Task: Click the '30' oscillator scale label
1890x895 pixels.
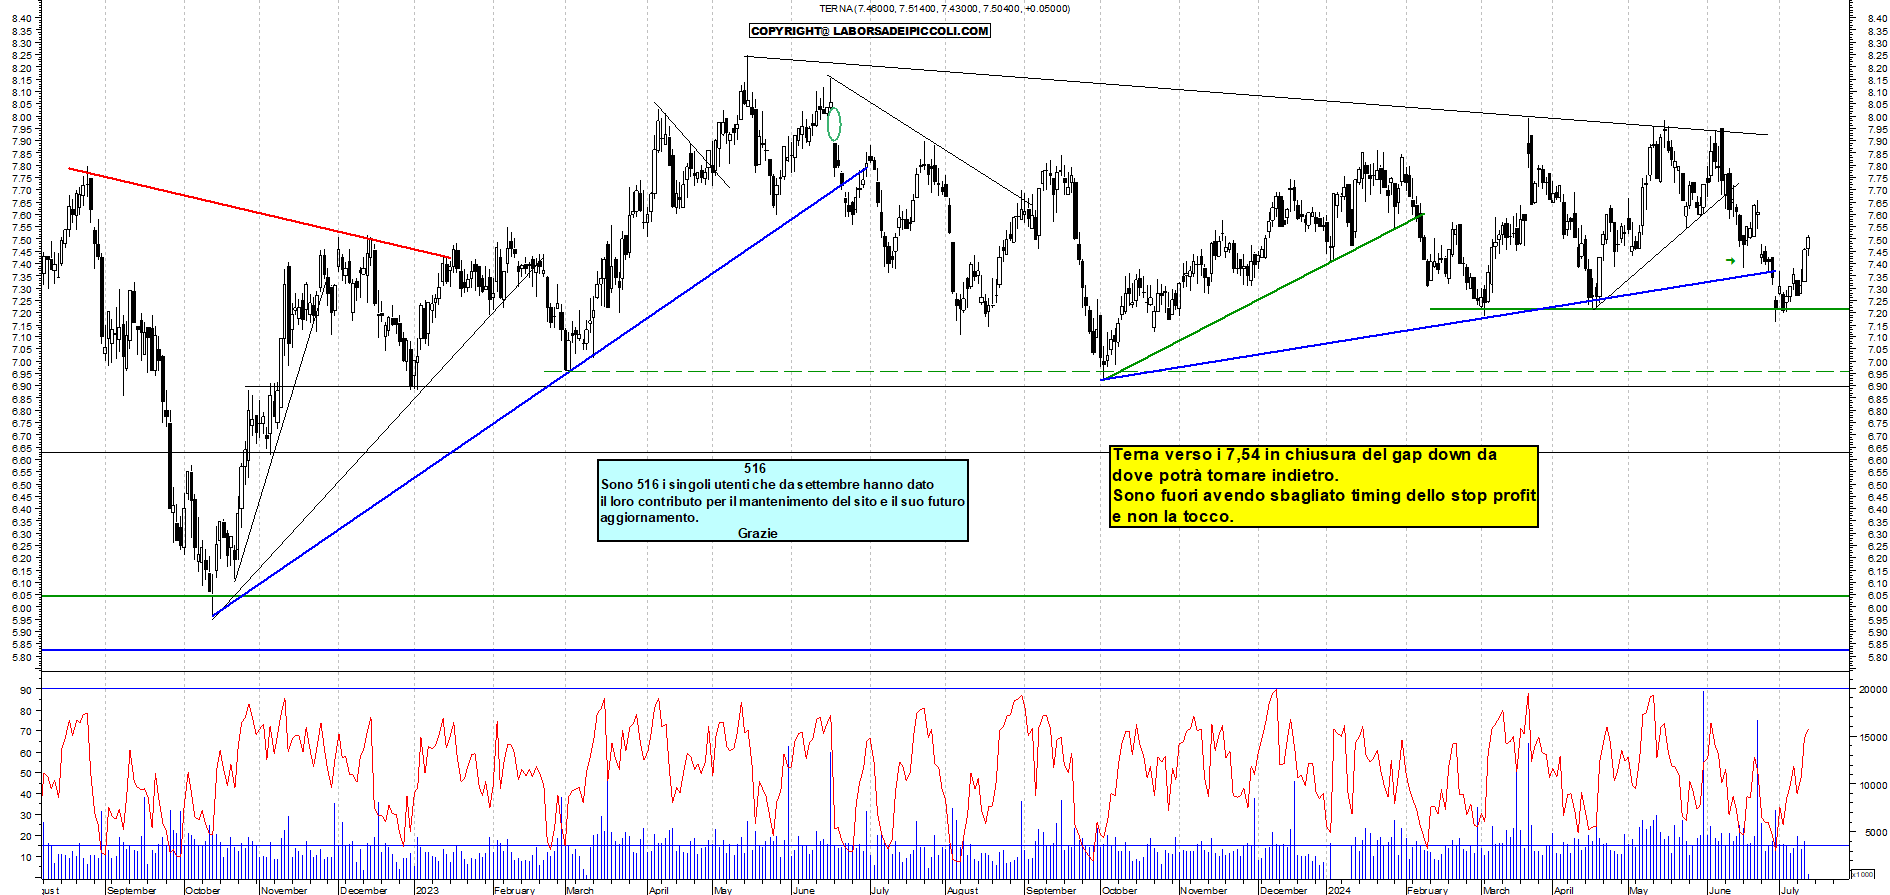Action: tap(25, 816)
